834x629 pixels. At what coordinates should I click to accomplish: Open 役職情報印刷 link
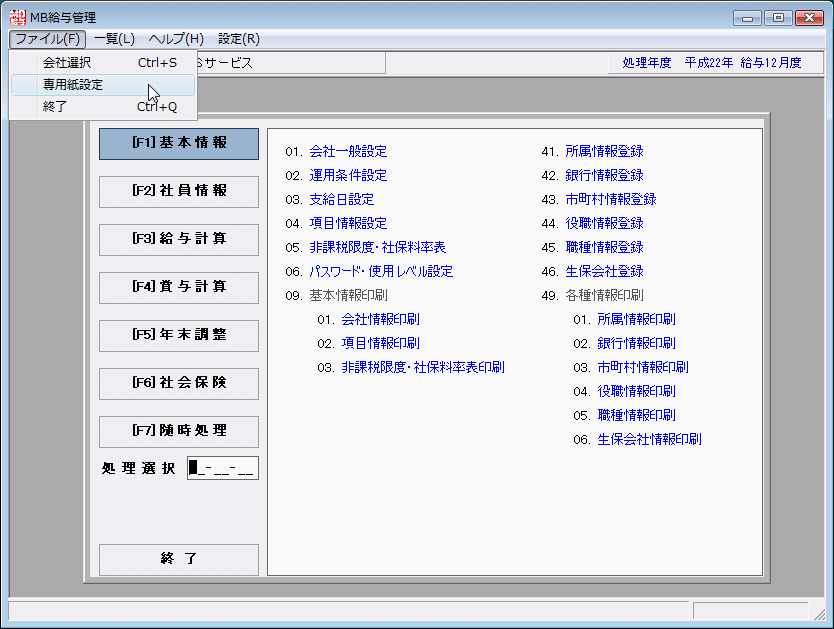pyautogui.click(x=636, y=391)
